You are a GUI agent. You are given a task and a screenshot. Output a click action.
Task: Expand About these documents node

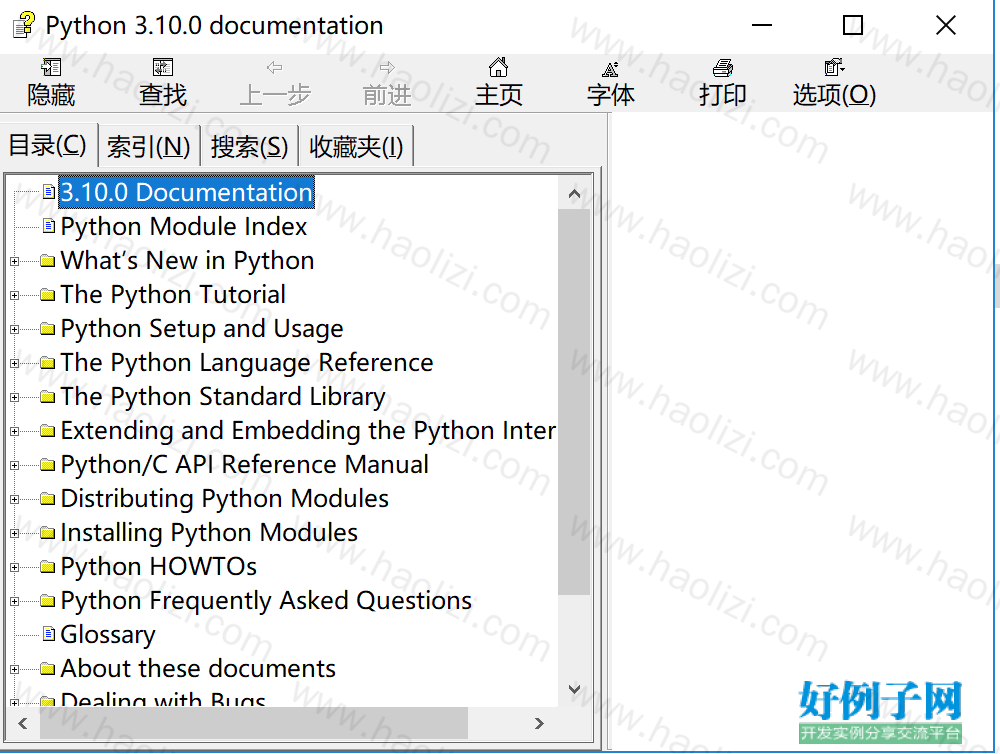pos(15,670)
